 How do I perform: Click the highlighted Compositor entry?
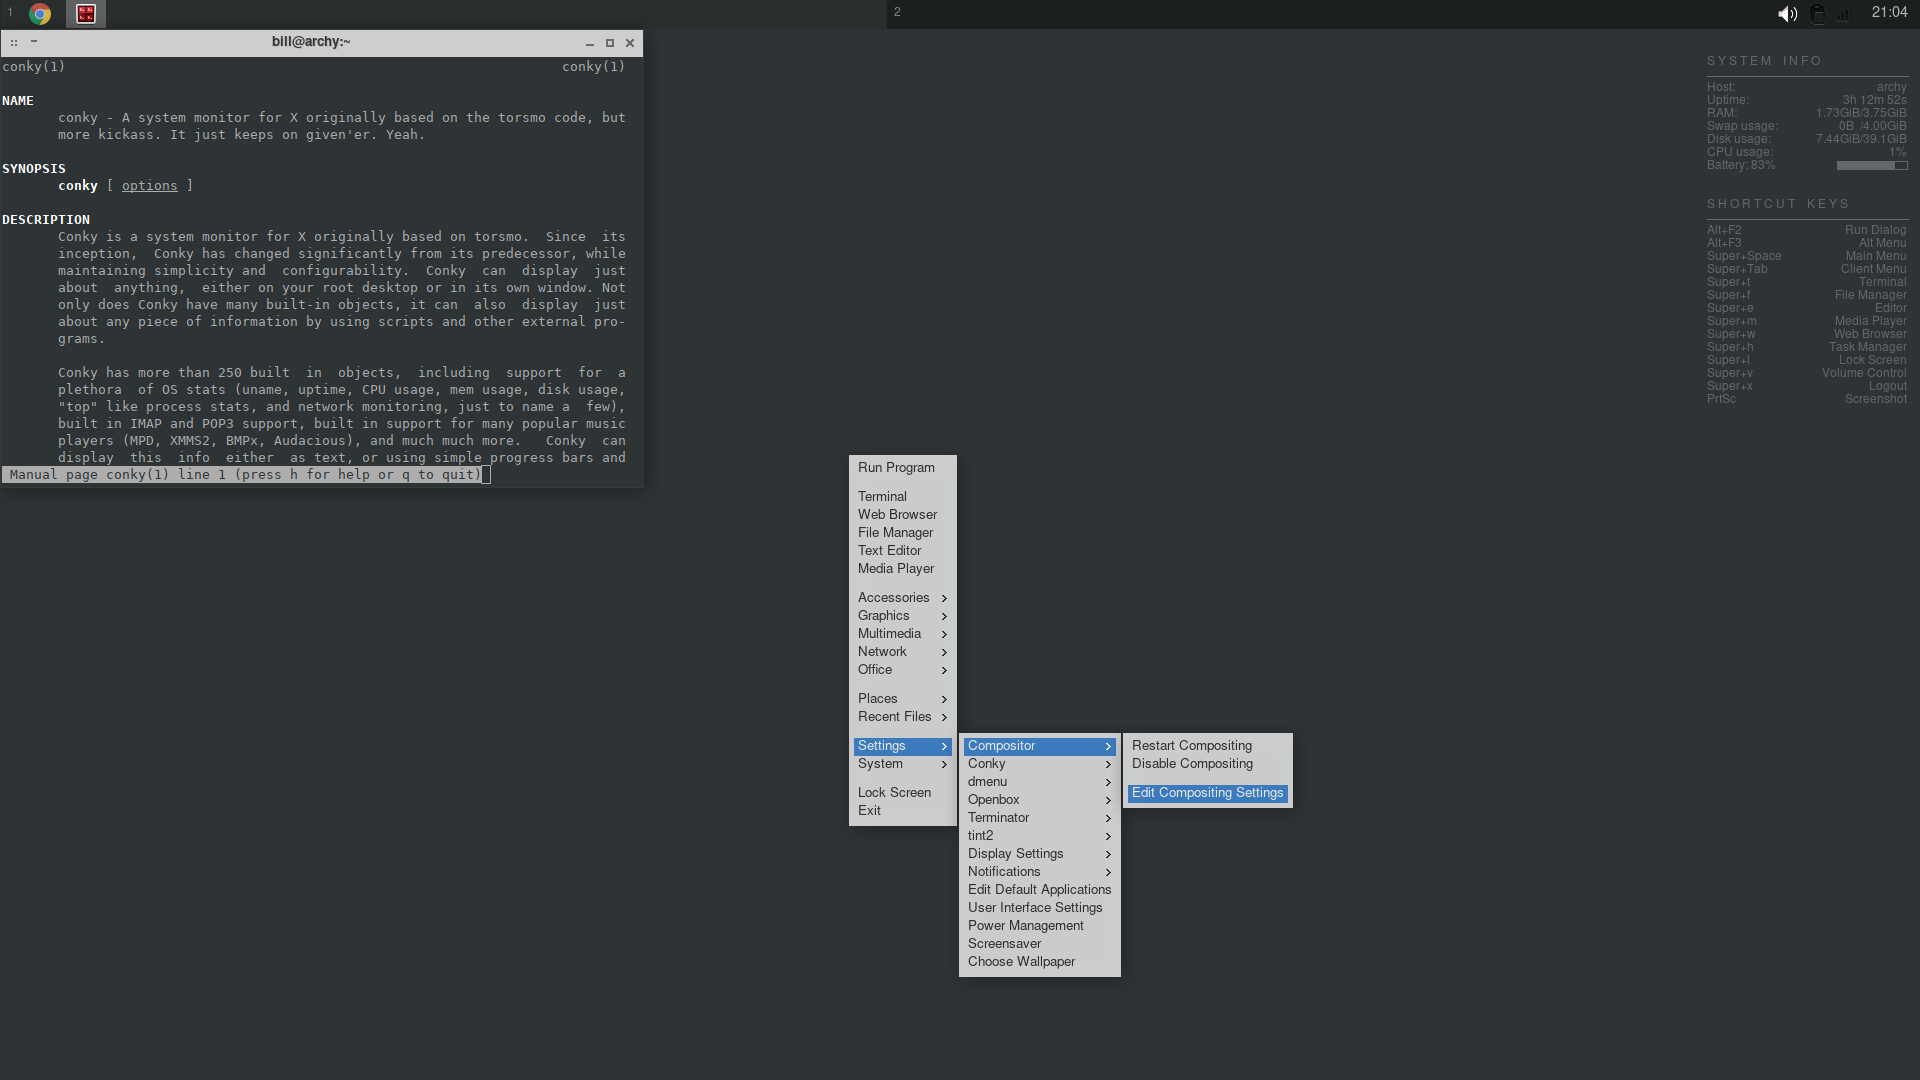1039,746
